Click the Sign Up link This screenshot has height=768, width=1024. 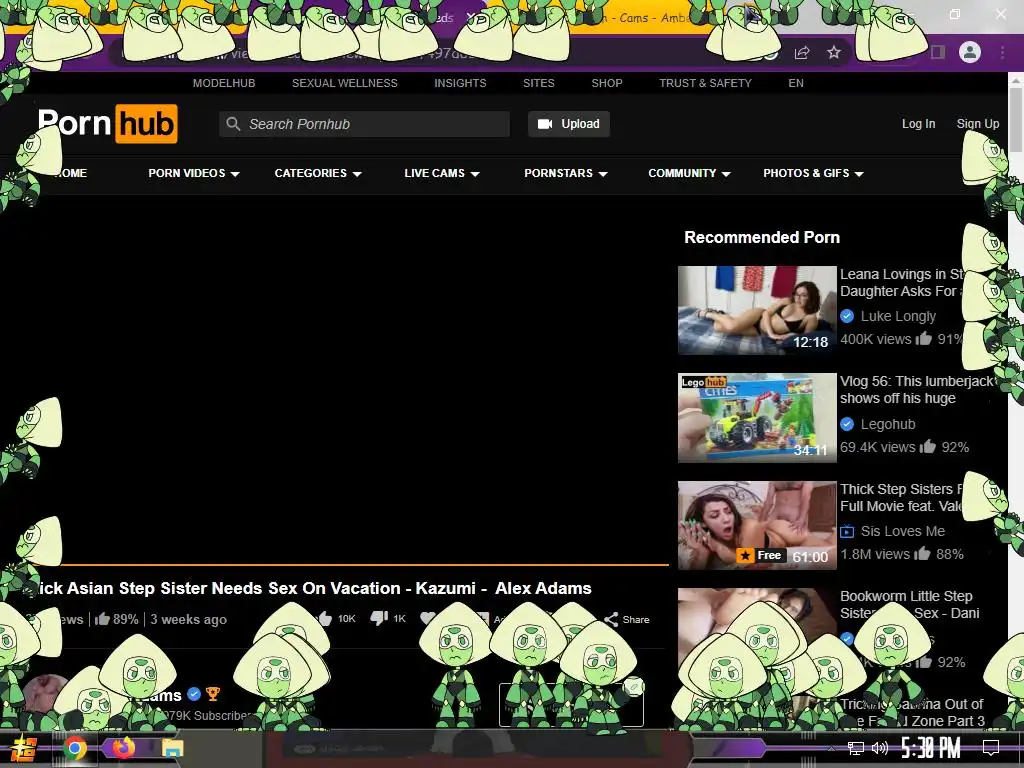(978, 123)
